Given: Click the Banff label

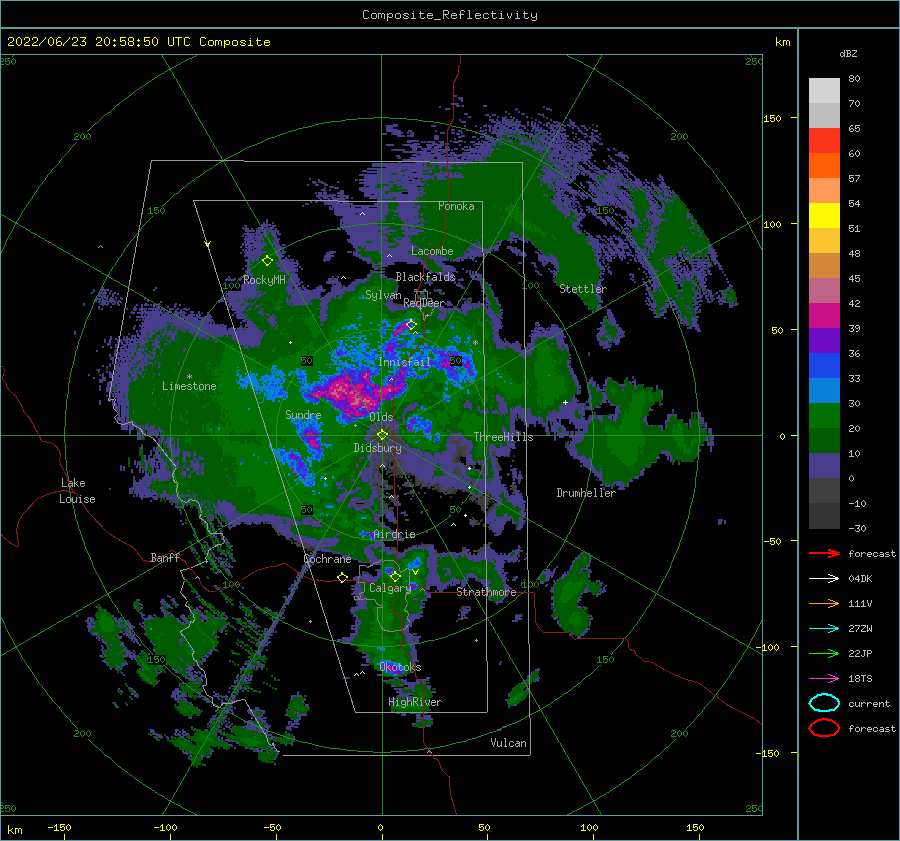Looking at the screenshot, I should (x=165, y=557).
